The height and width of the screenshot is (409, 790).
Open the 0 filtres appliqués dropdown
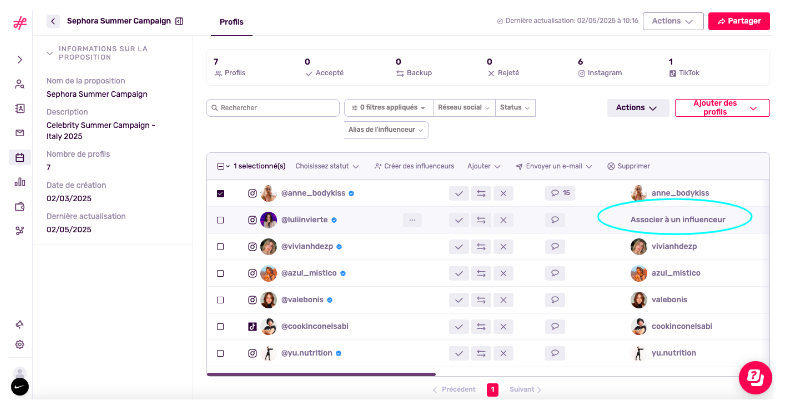click(388, 108)
